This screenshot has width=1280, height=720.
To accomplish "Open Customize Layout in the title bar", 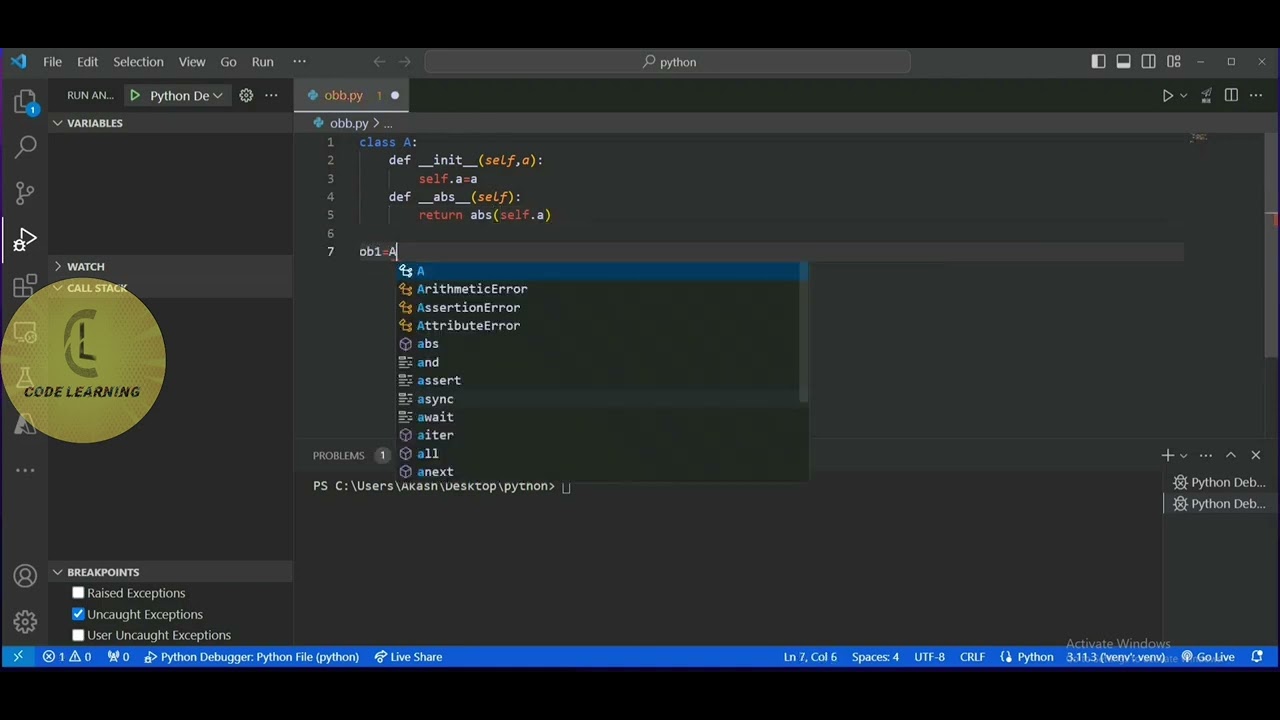I will pyautogui.click(x=1174, y=61).
